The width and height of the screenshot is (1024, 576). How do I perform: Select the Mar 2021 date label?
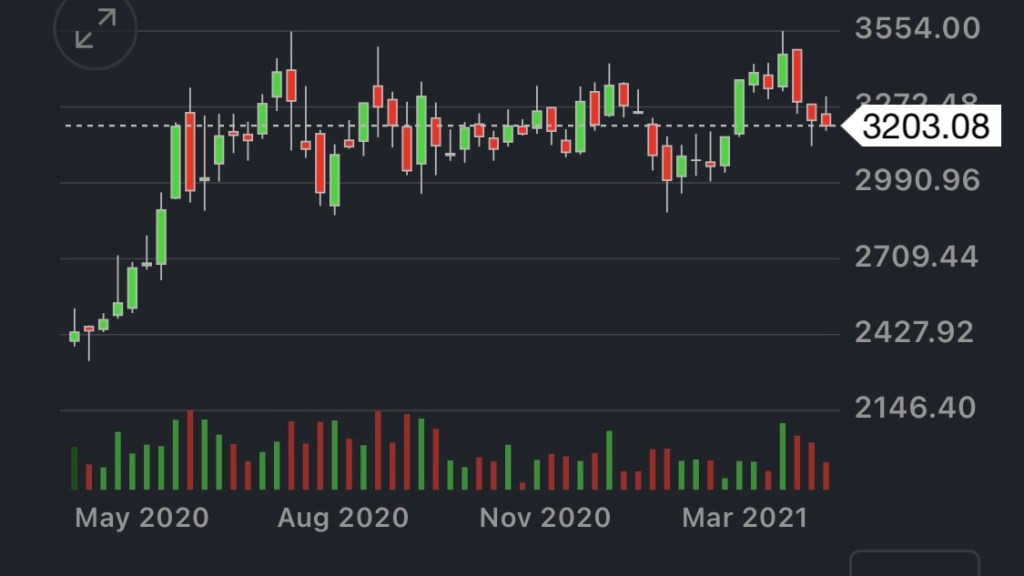(744, 518)
